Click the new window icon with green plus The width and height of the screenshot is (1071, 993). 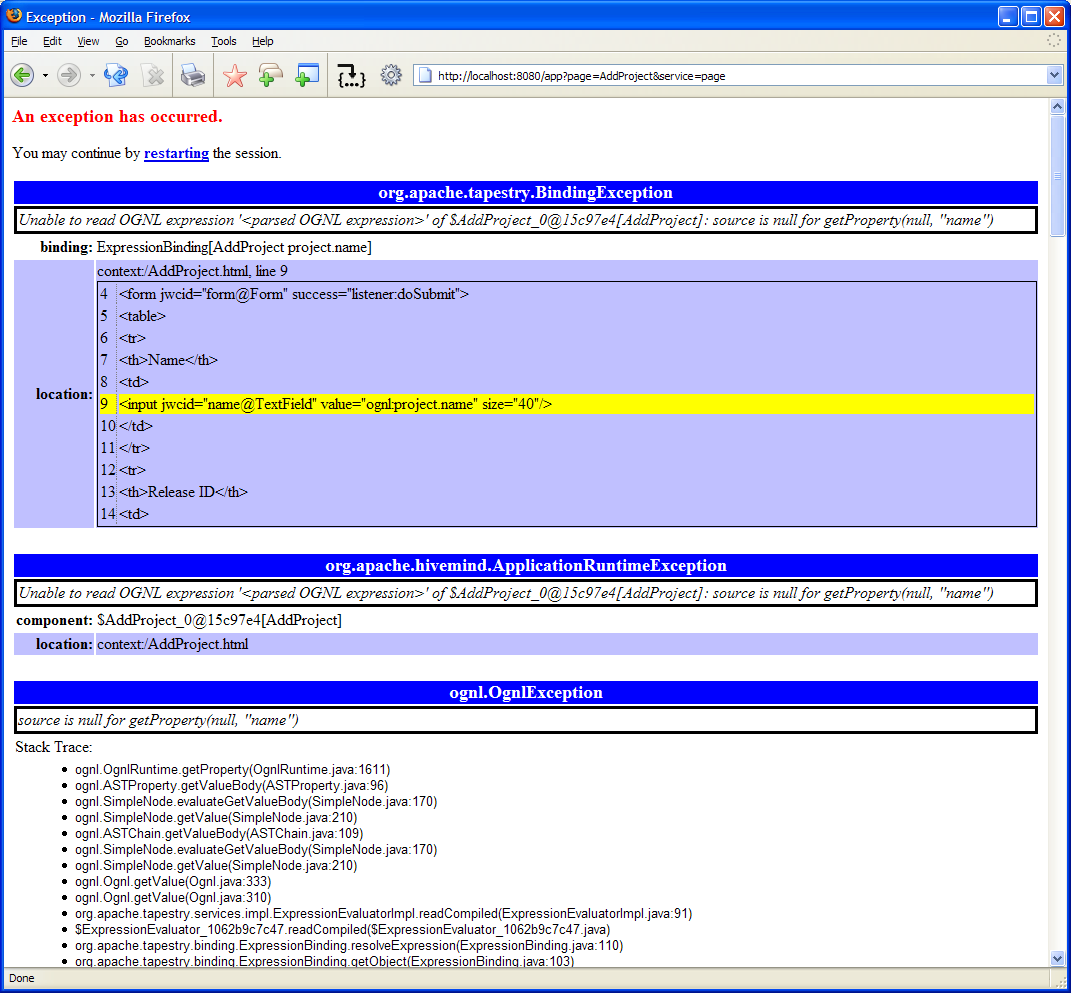(x=306, y=75)
